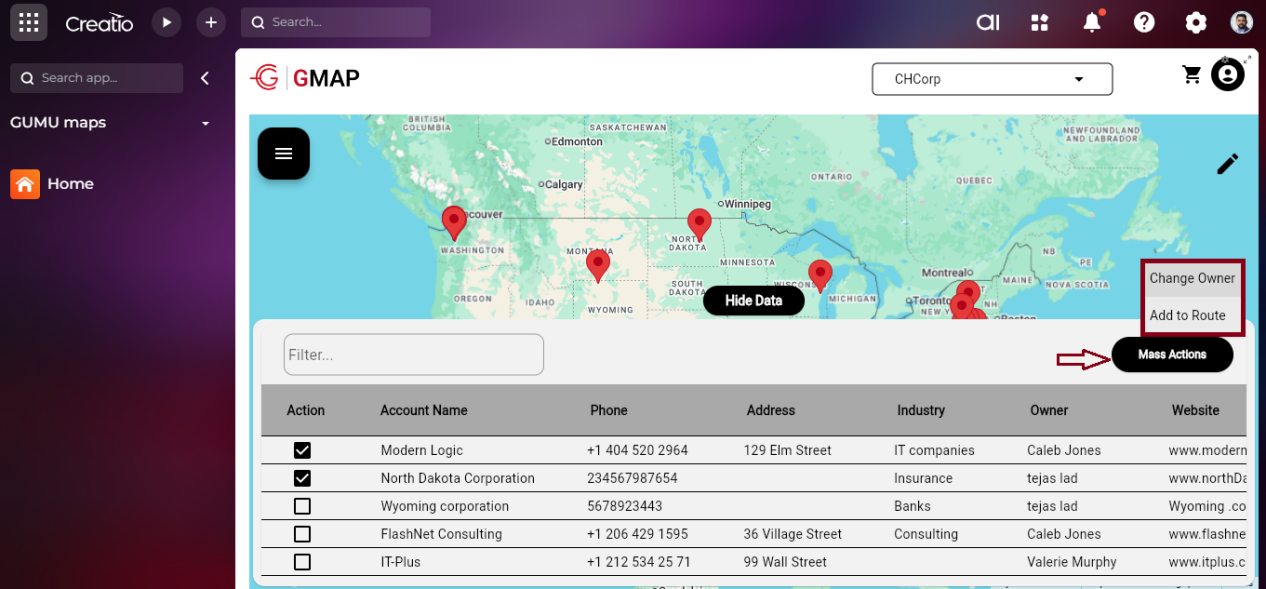The height and width of the screenshot is (589, 1266).
Task: Open the GMAP account avatar icon
Action: coord(1228,75)
